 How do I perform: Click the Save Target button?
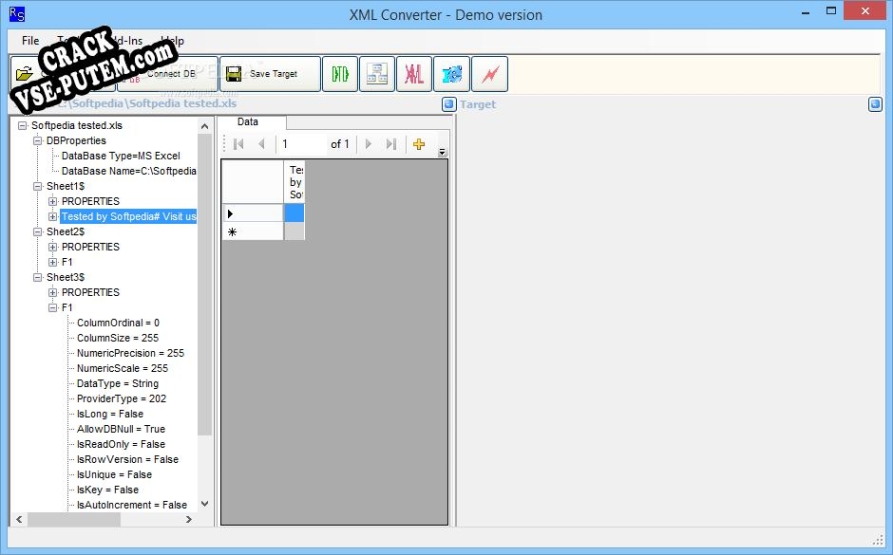tap(270, 74)
